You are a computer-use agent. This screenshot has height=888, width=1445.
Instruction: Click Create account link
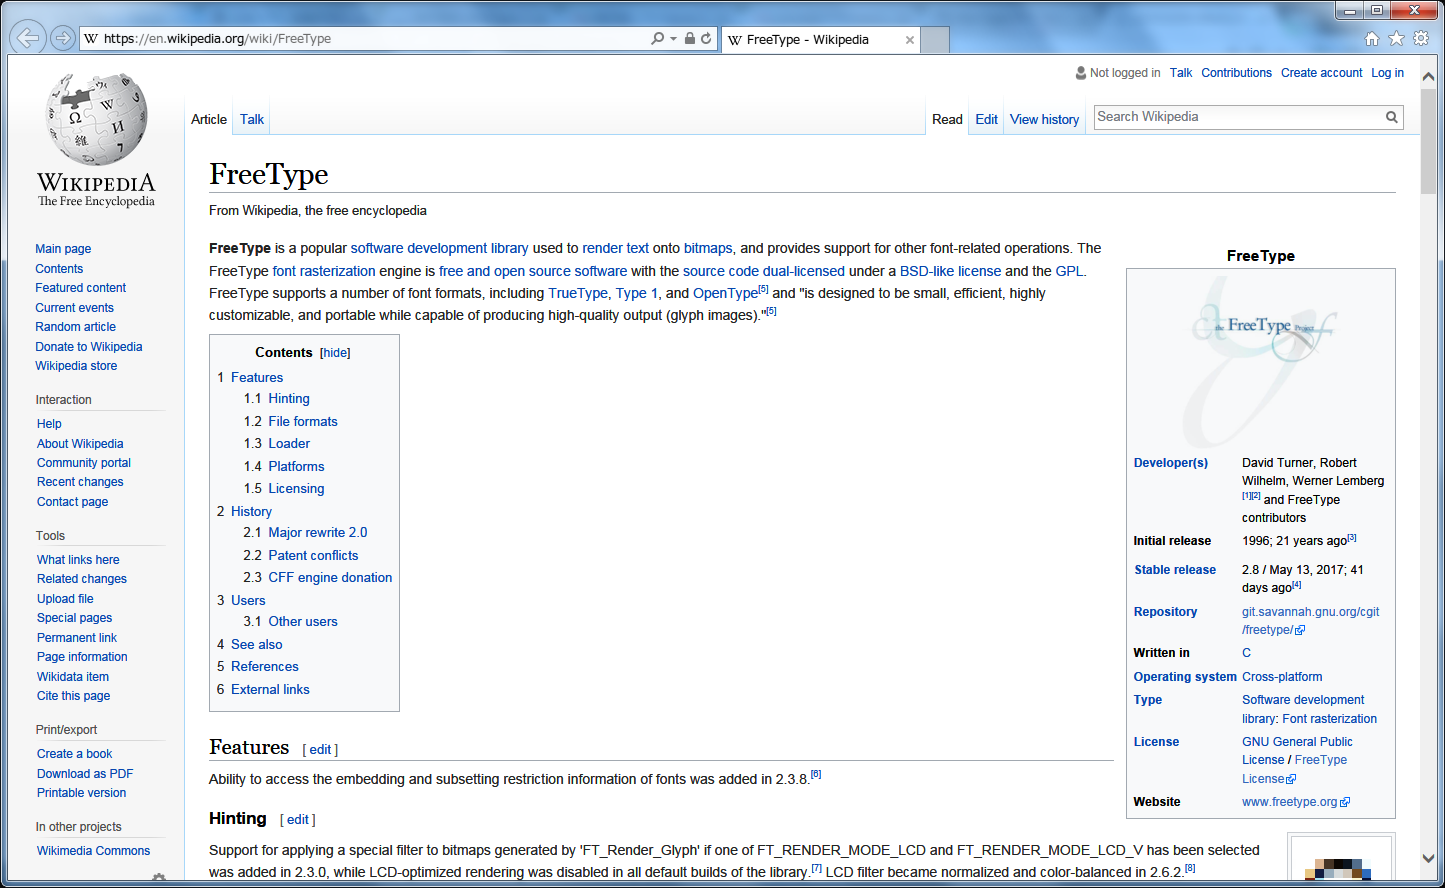(1321, 73)
